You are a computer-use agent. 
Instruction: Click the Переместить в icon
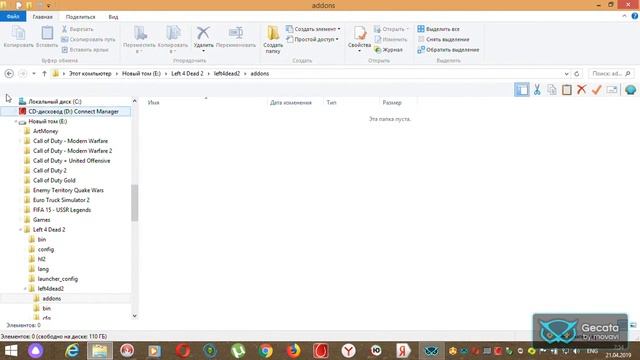140,33
